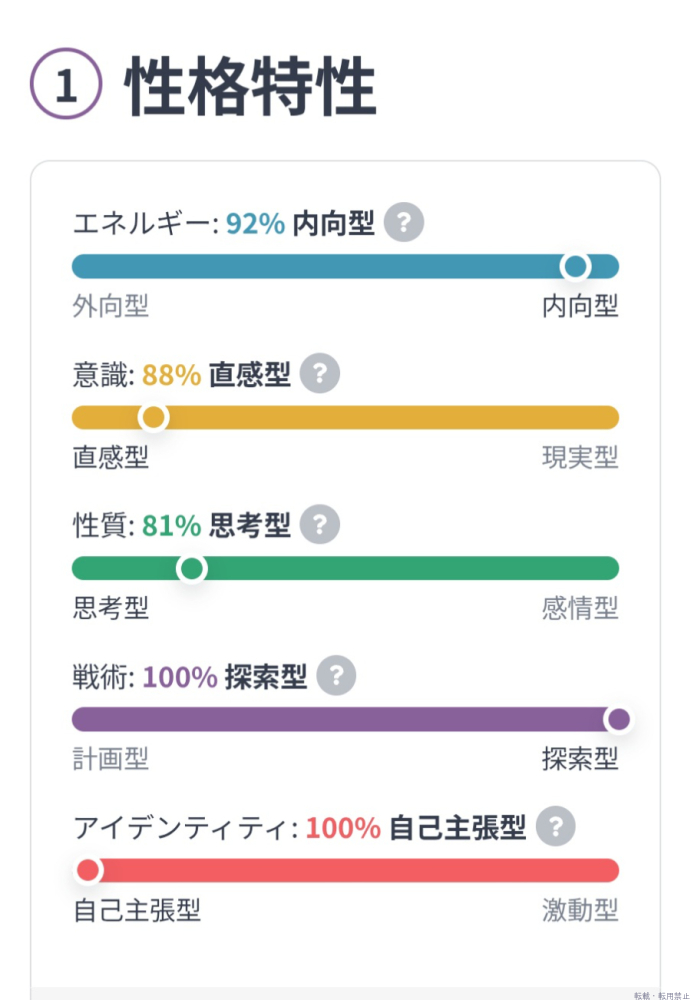Click the help icon beside エネルギー 内向型
This screenshot has width=691, height=1000.
pyautogui.click(x=404, y=222)
